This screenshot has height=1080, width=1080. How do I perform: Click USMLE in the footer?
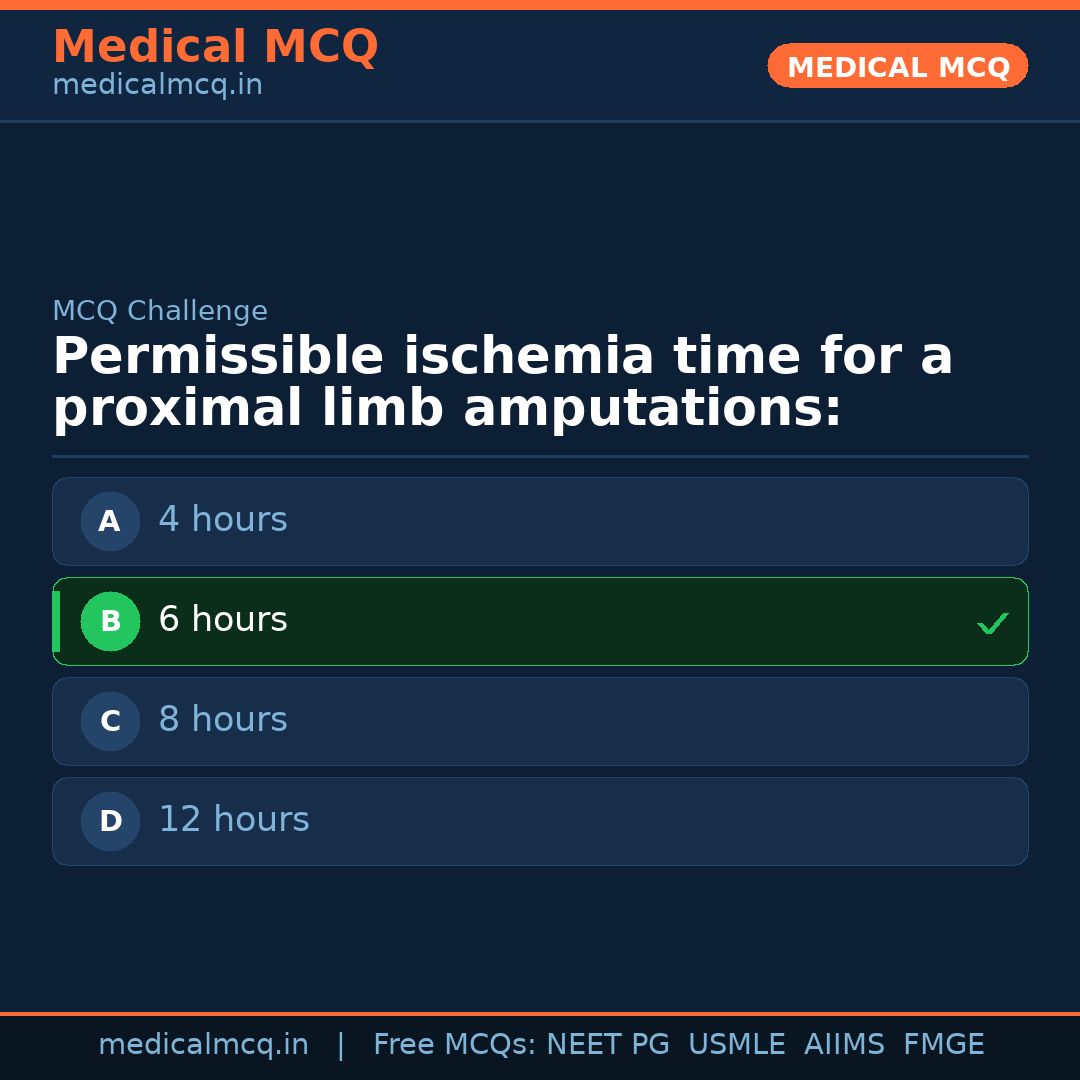(x=736, y=1045)
